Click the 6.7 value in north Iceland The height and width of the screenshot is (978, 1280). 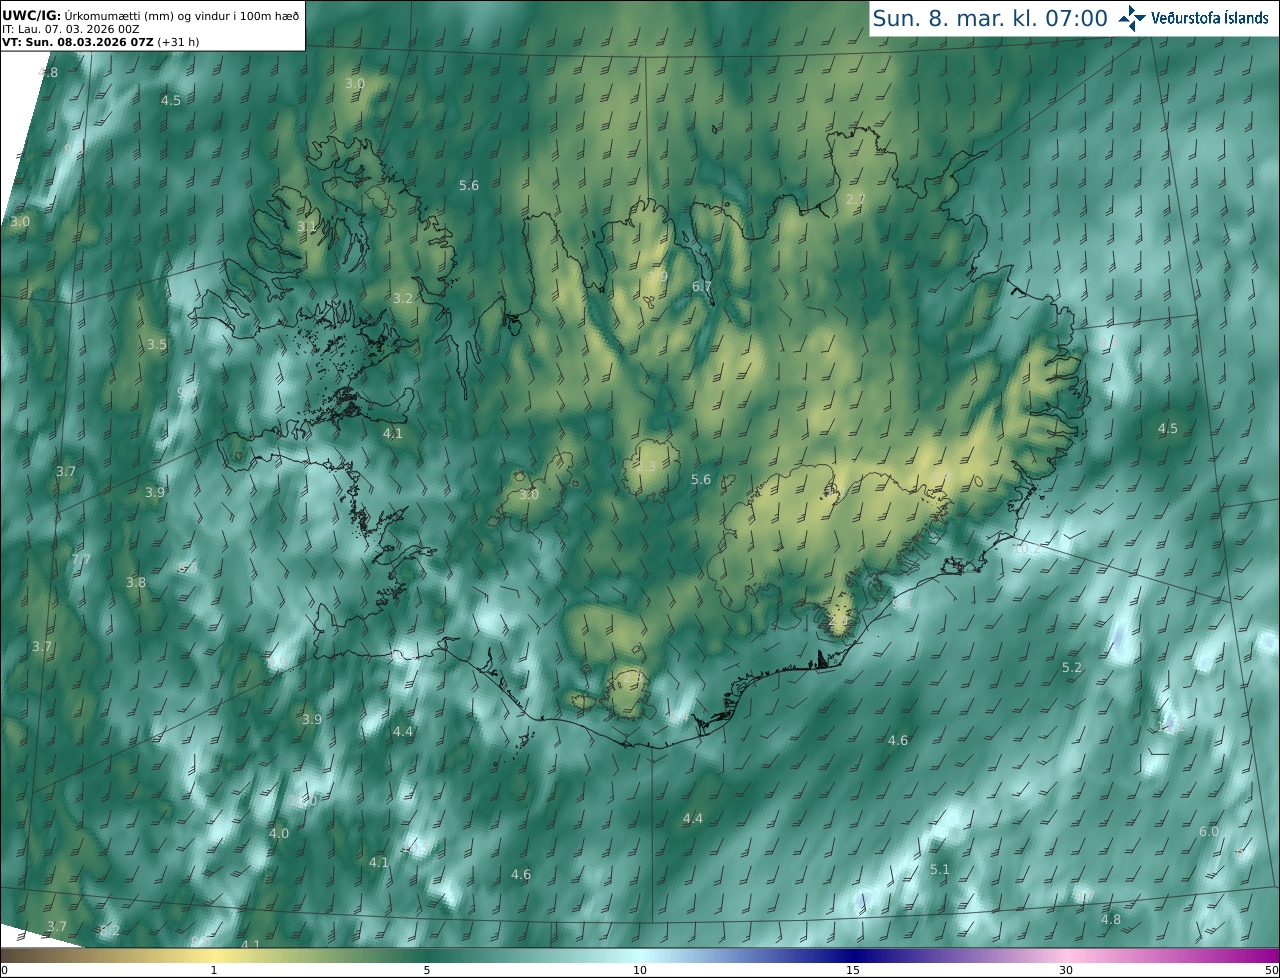click(702, 286)
